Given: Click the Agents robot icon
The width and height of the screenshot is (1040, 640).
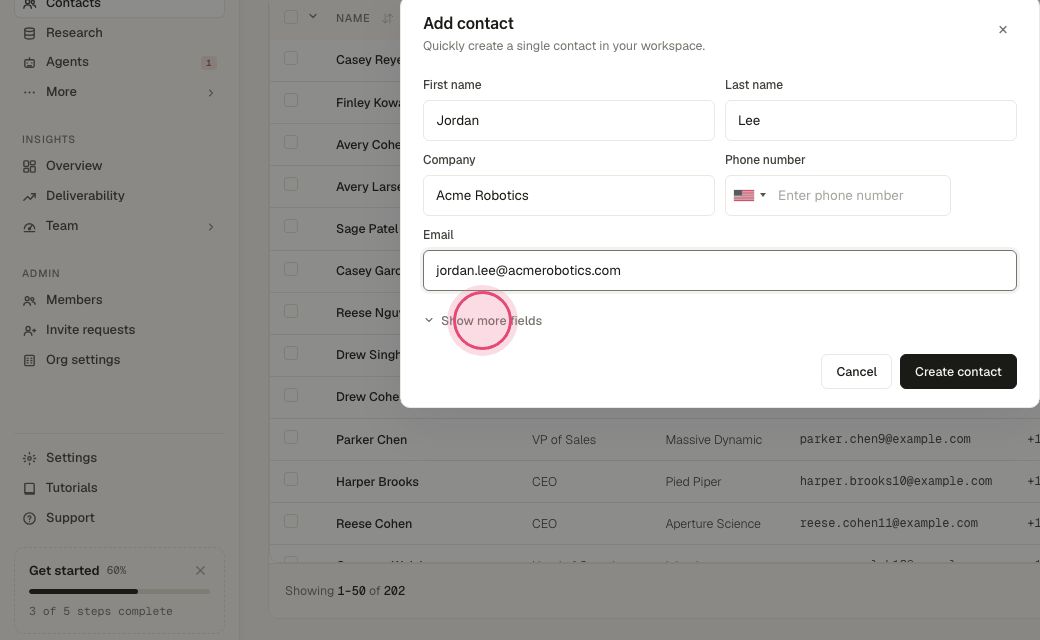Looking at the screenshot, I should [x=29, y=62].
